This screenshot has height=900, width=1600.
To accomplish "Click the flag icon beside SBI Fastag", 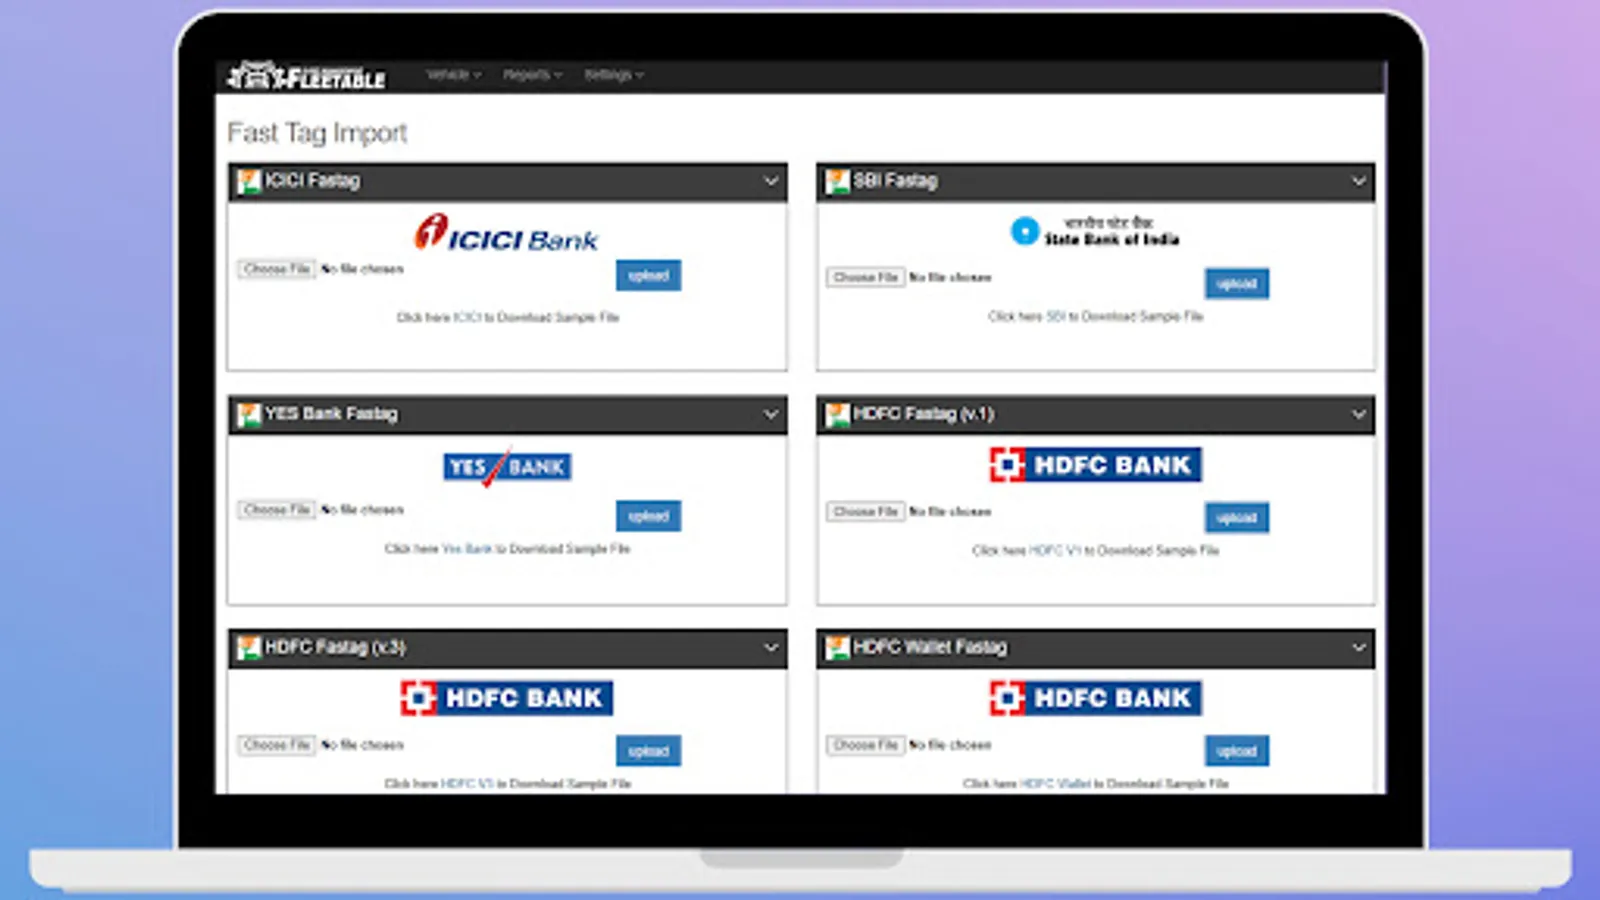I will 837,181.
